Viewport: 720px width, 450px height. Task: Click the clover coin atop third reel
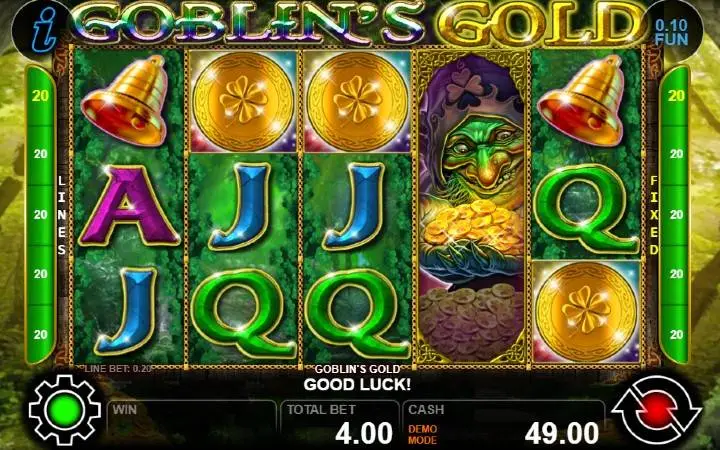tap(358, 101)
